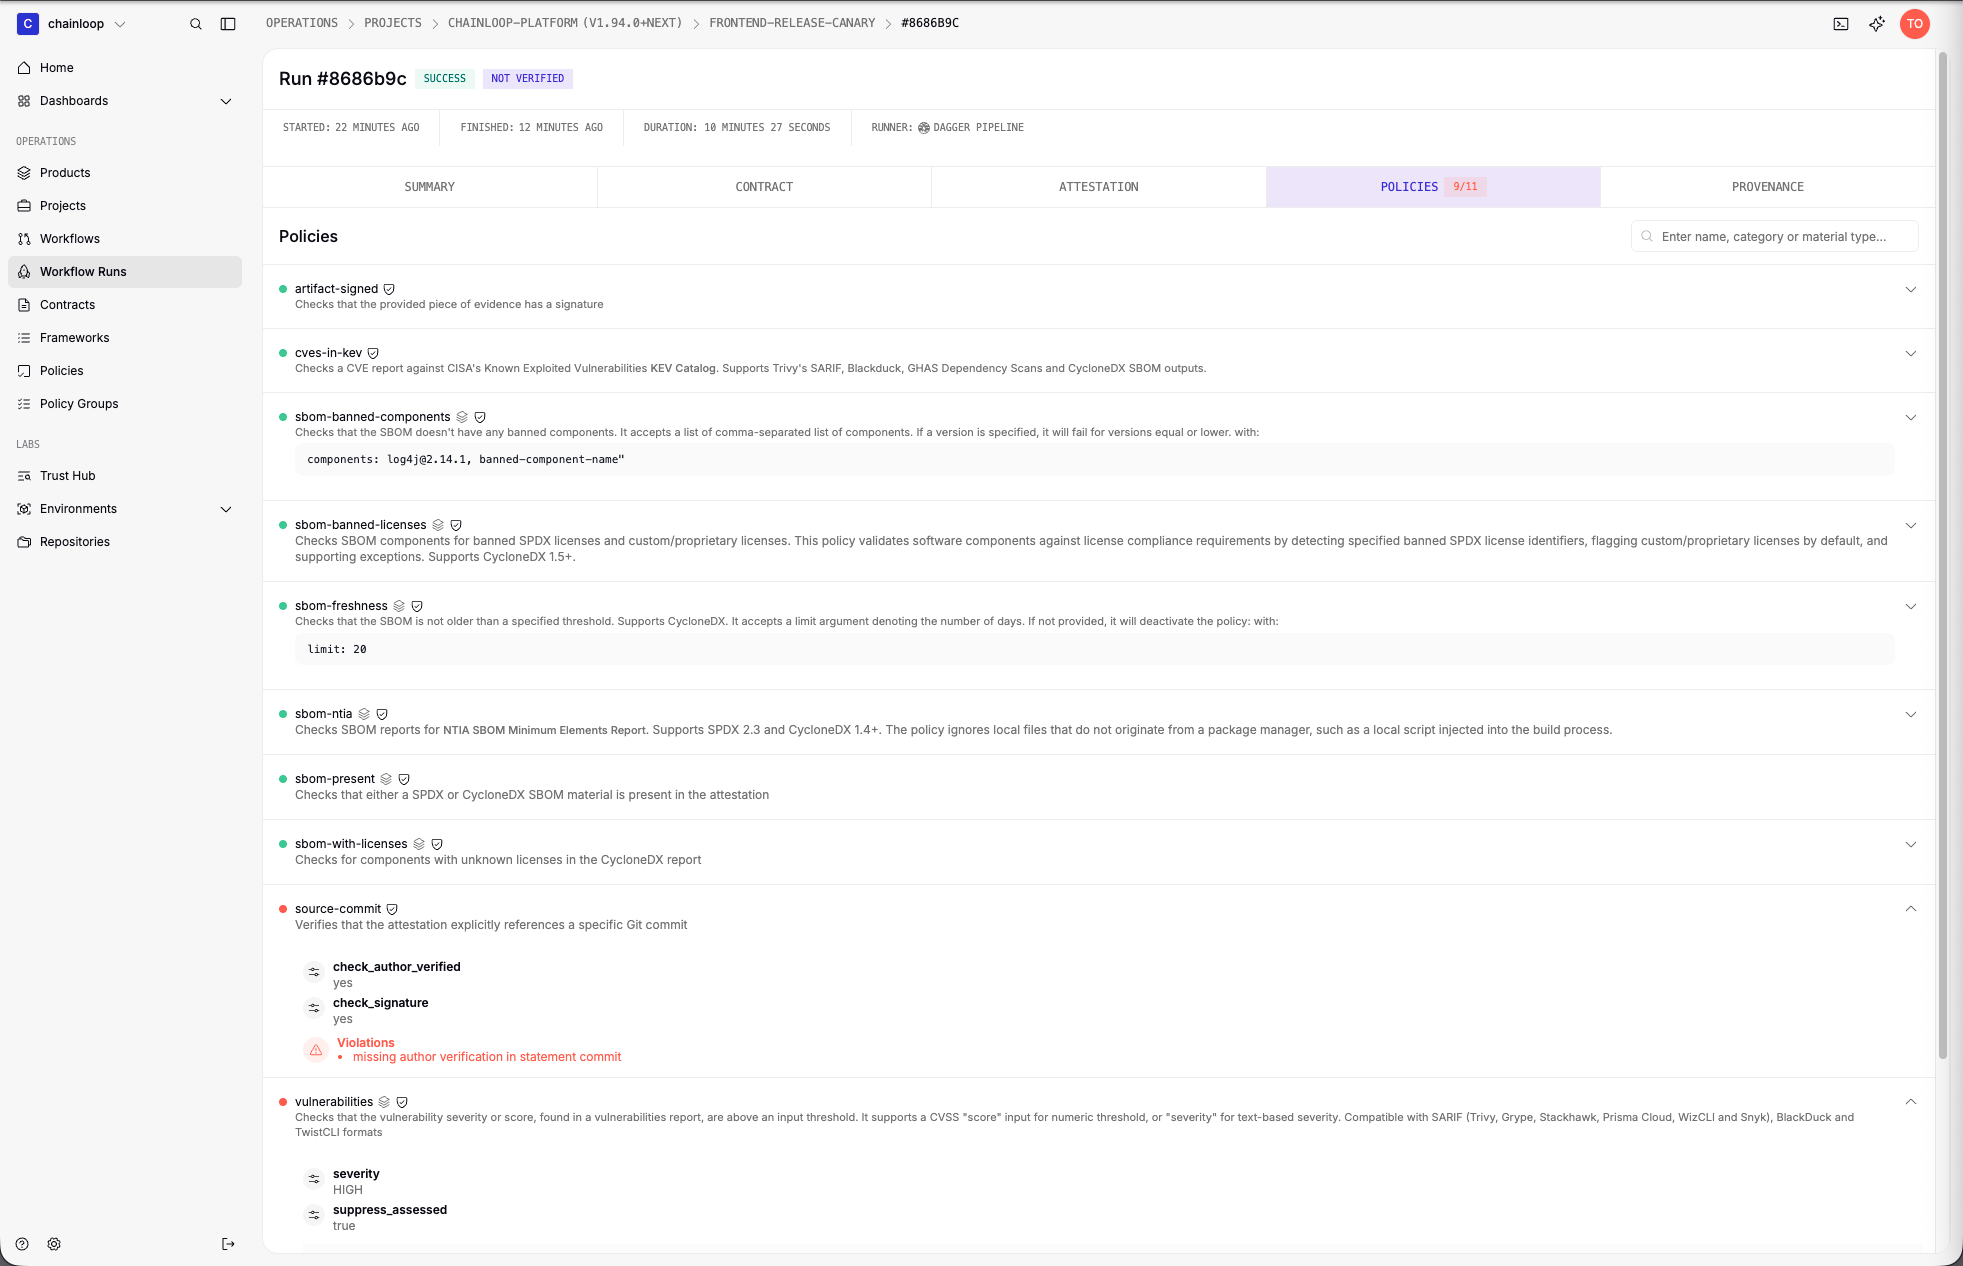
Task: Click the Violations warning triangle icon
Action: pyautogui.click(x=316, y=1050)
